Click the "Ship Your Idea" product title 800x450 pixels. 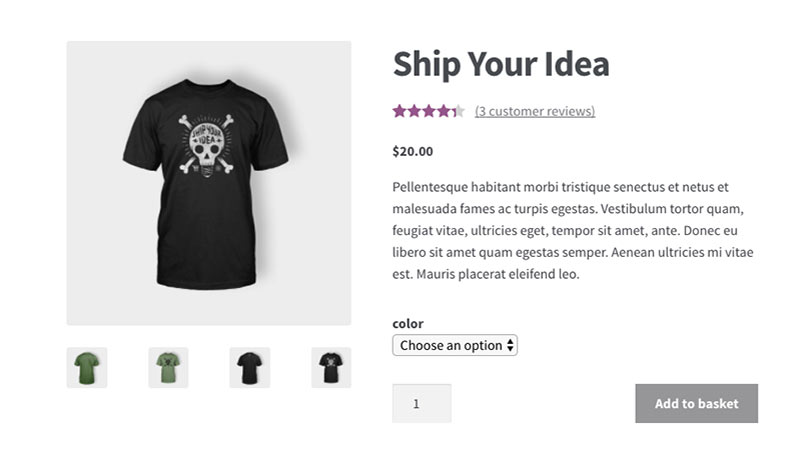click(x=501, y=65)
